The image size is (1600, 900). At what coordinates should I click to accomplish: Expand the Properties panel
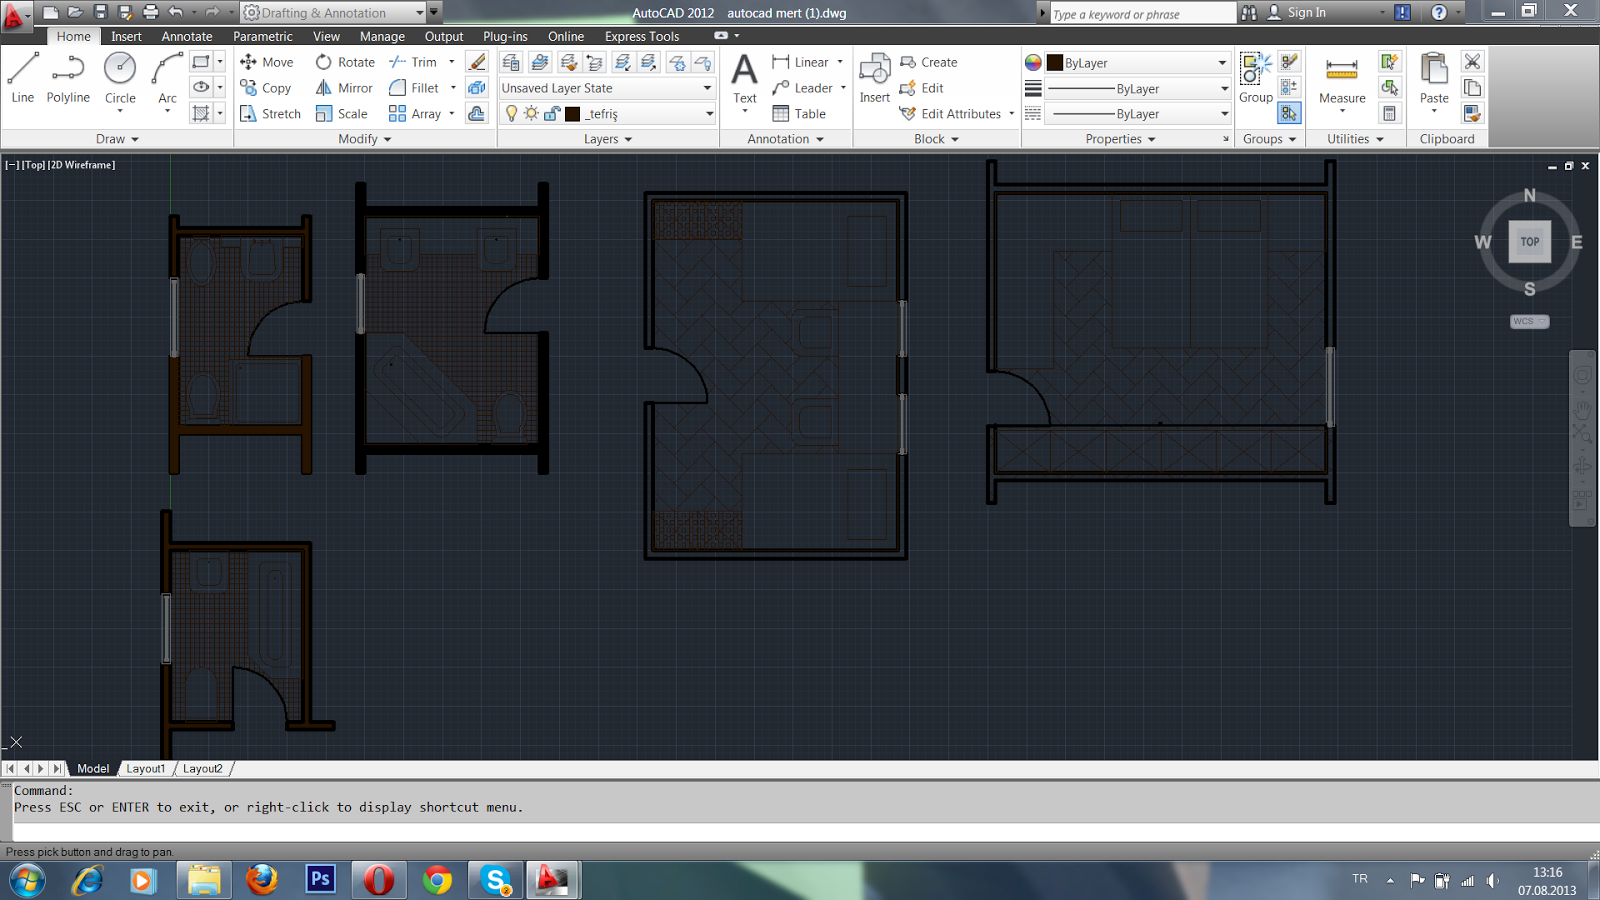(x=1120, y=139)
